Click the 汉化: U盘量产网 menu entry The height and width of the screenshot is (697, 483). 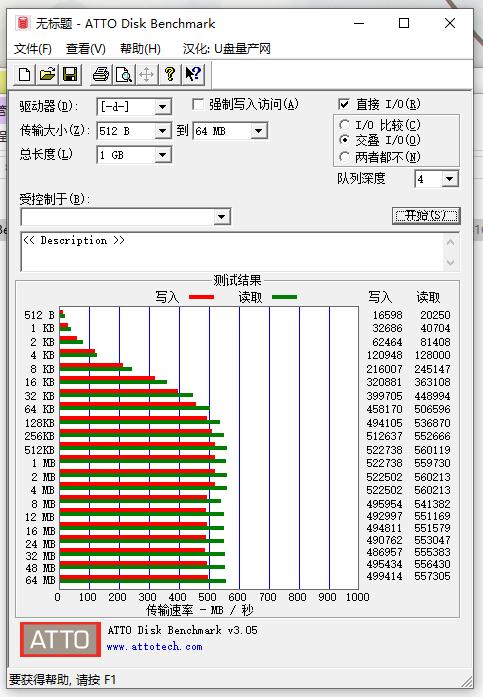(x=227, y=48)
